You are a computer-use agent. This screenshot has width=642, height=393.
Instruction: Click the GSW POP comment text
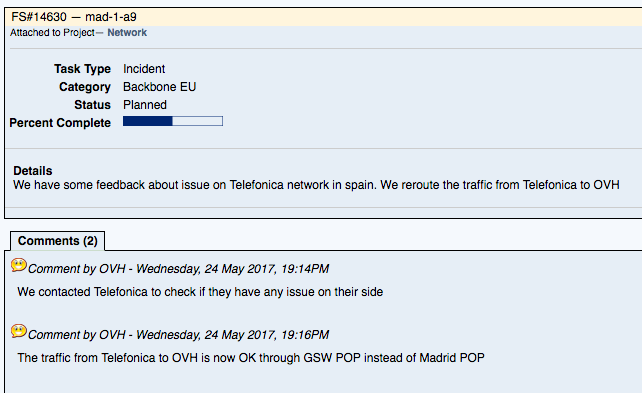click(x=251, y=358)
